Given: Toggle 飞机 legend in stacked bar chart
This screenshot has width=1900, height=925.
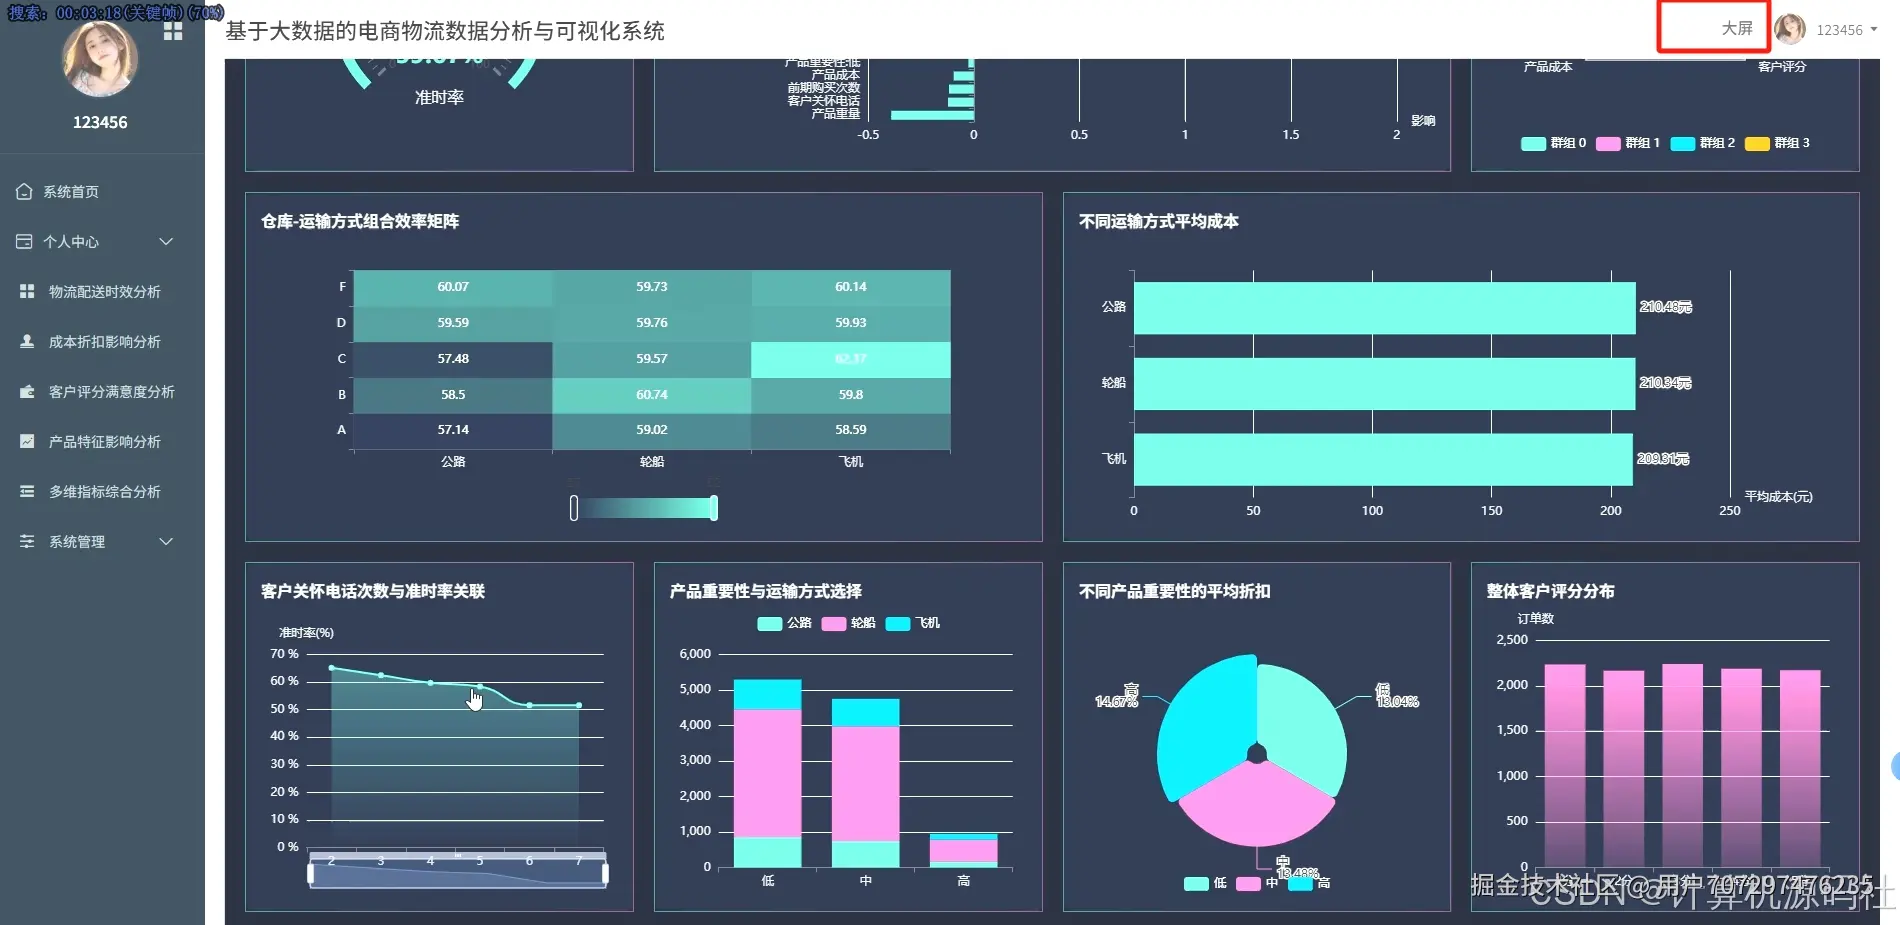Looking at the screenshot, I should pos(913,623).
